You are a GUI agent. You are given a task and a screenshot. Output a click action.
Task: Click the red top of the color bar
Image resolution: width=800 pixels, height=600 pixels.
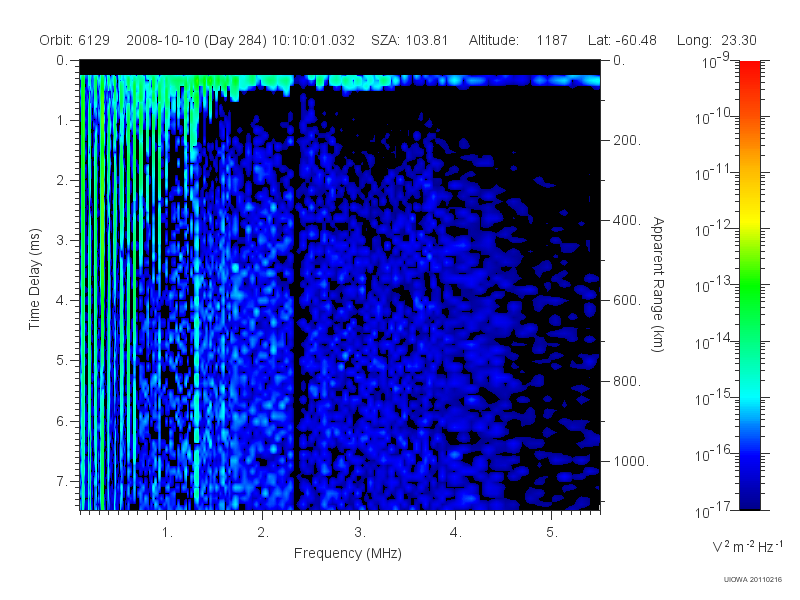click(x=749, y=77)
